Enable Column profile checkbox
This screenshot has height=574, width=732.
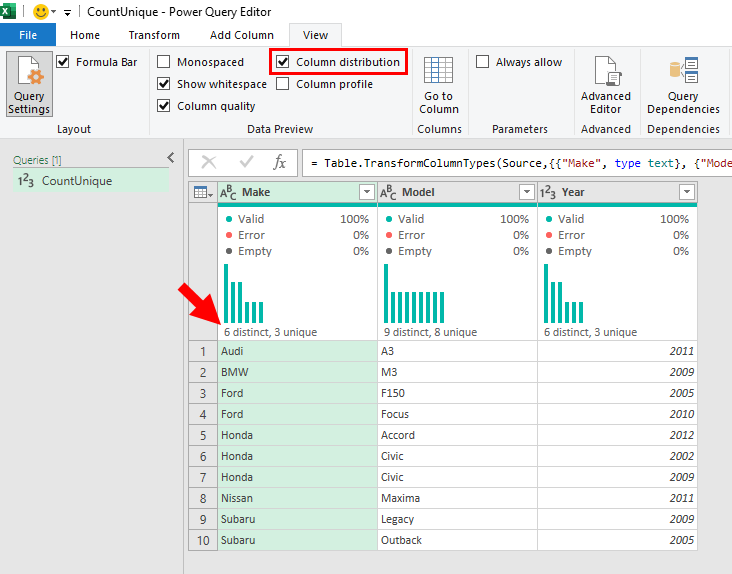282,84
